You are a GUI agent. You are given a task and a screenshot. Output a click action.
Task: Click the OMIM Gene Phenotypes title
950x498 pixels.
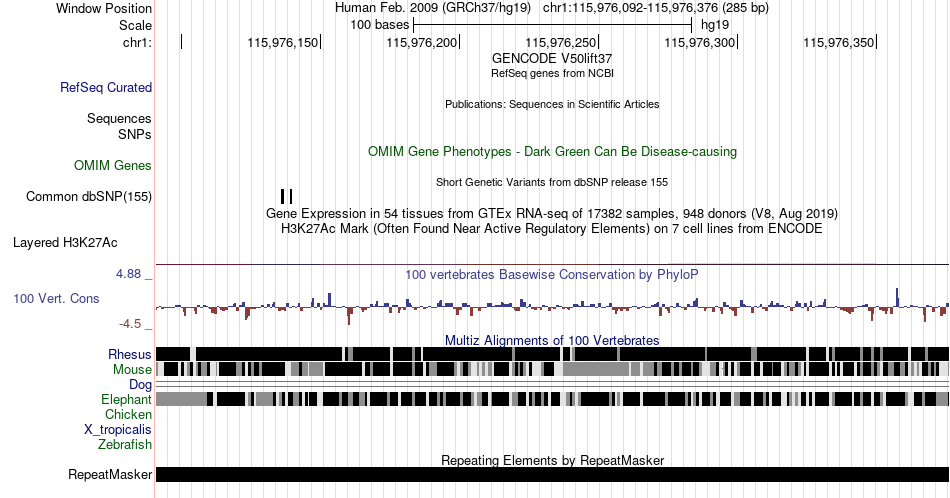point(552,151)
